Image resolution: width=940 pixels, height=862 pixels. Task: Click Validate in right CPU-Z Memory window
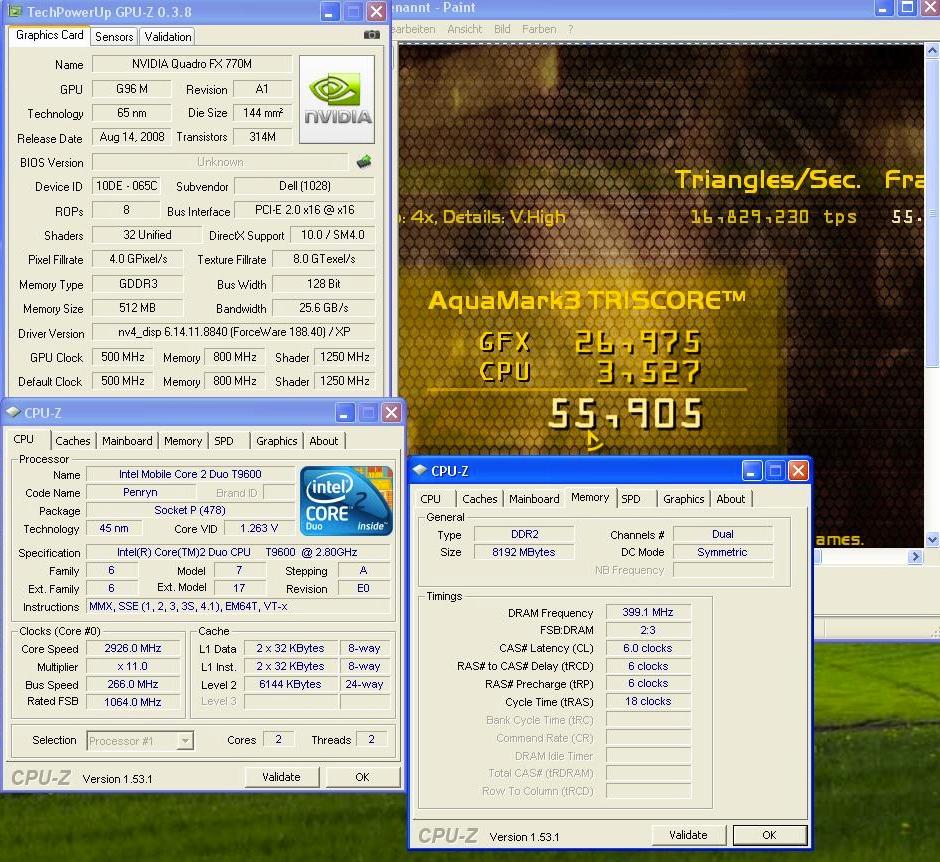pyautogui.click(x=688, y=835)
